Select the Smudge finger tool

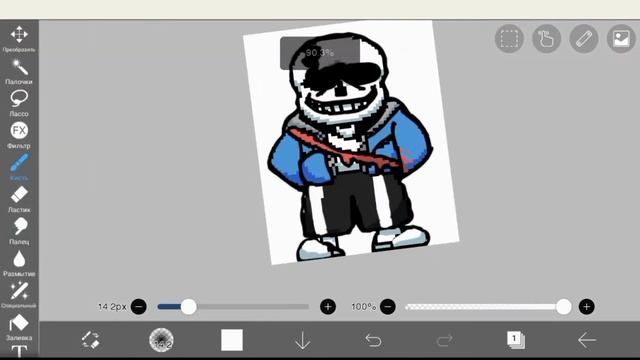[x=19, y=231]
